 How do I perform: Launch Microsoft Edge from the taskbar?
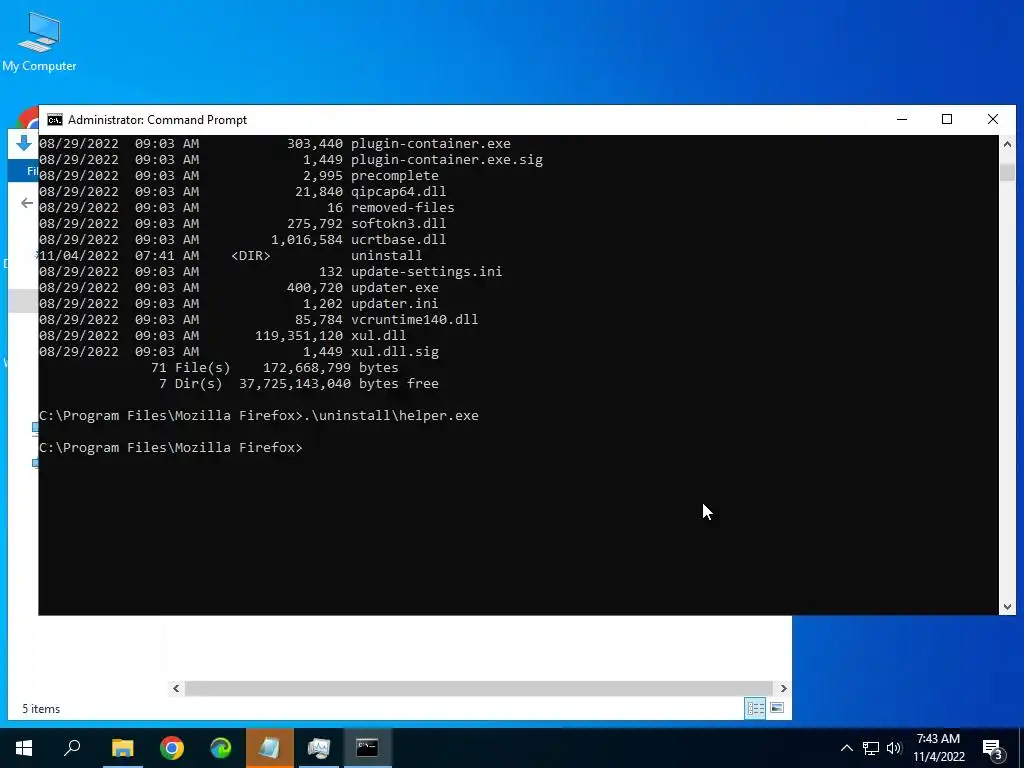click(221, 748)
